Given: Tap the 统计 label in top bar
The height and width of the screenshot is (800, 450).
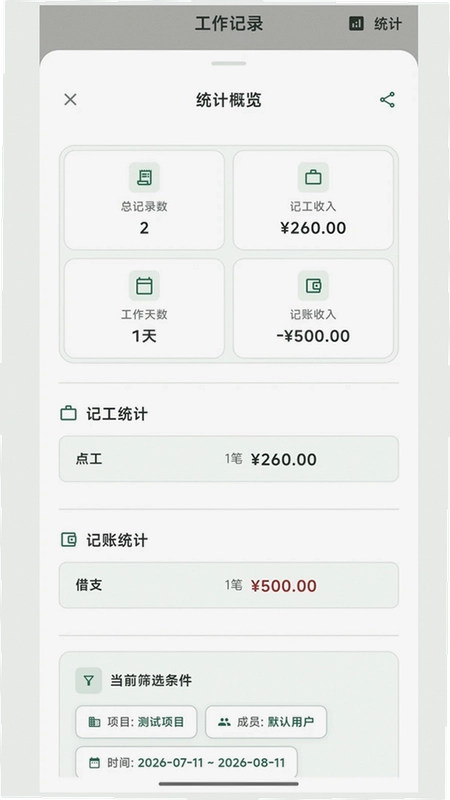Looking at the screenshot, I should point(388,23).
